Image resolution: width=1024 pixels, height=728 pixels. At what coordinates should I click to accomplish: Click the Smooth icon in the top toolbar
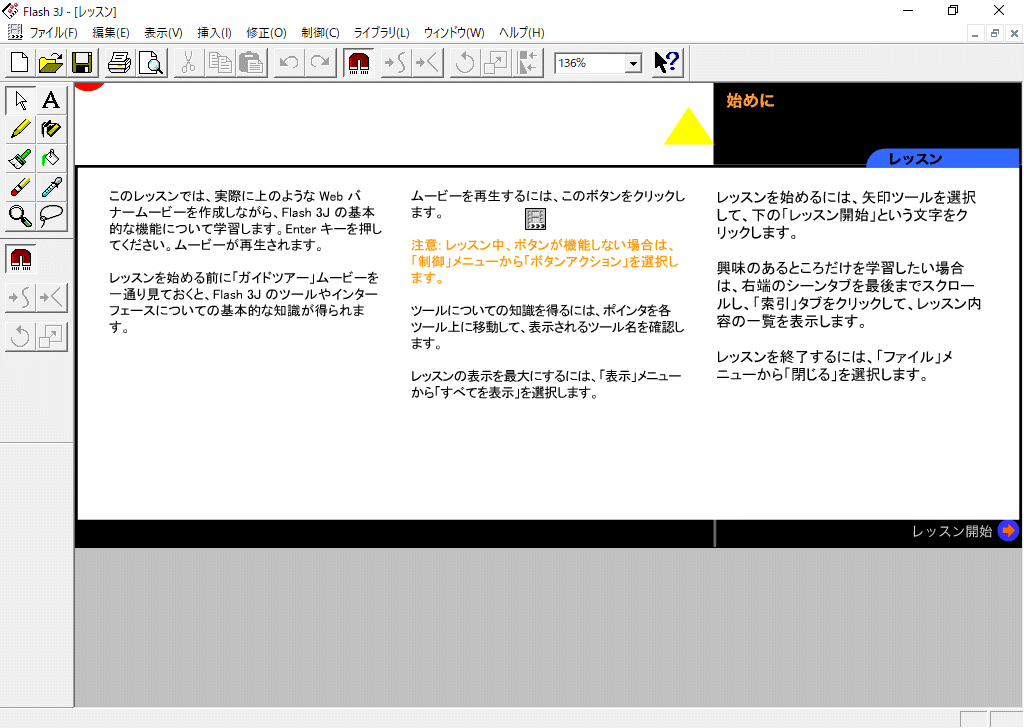tap(396, 63)
